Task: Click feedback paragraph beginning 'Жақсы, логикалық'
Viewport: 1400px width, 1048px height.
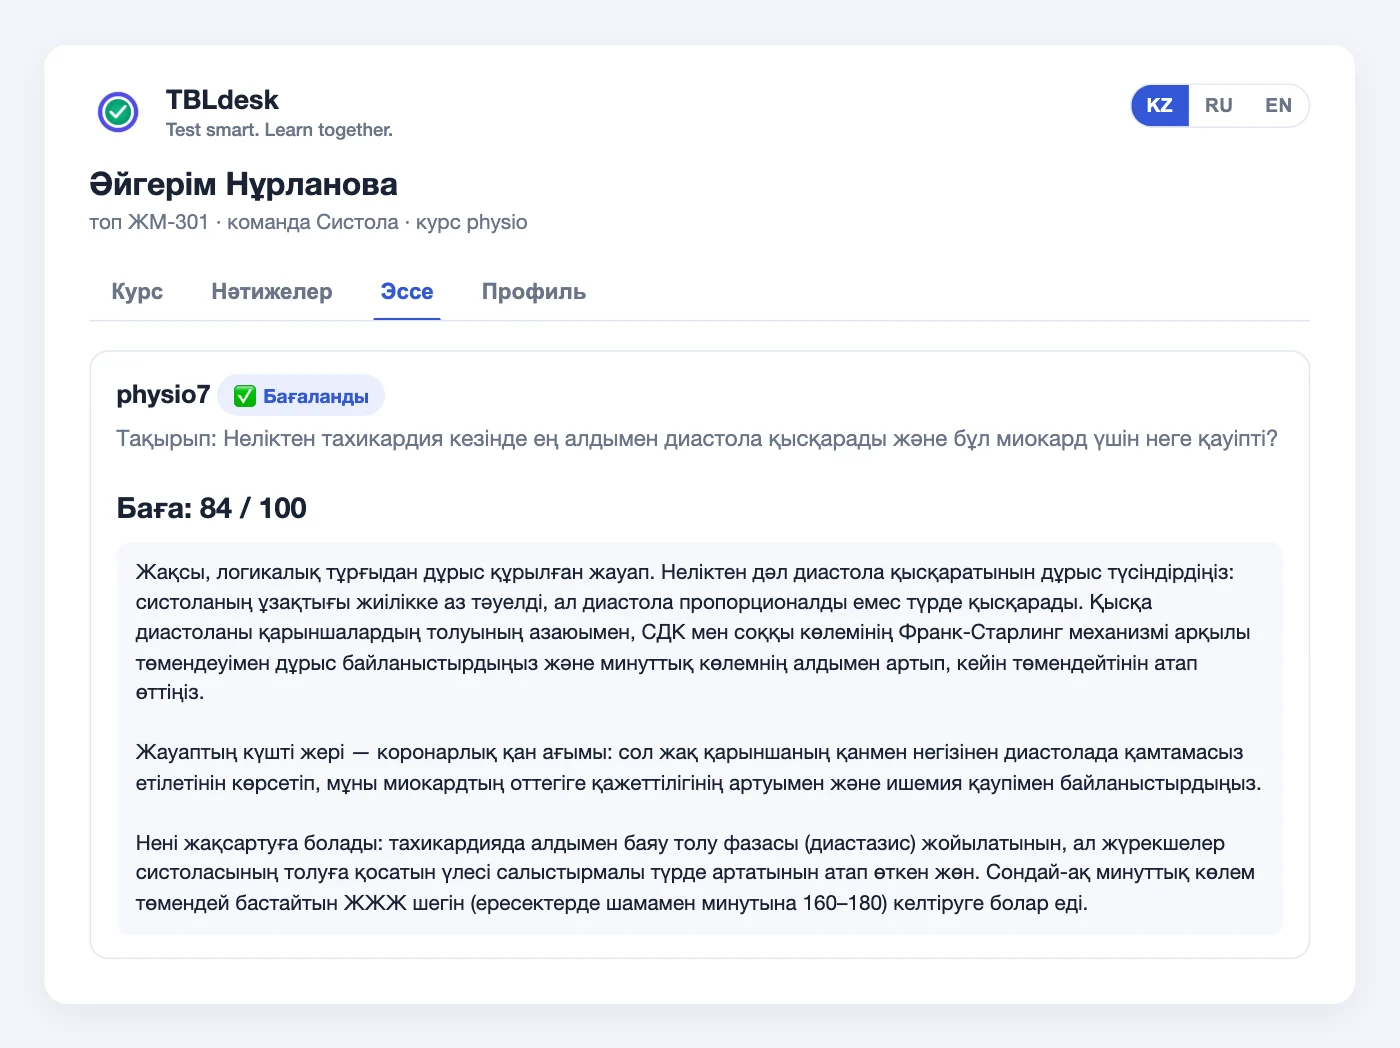Action: coord(693,632)
